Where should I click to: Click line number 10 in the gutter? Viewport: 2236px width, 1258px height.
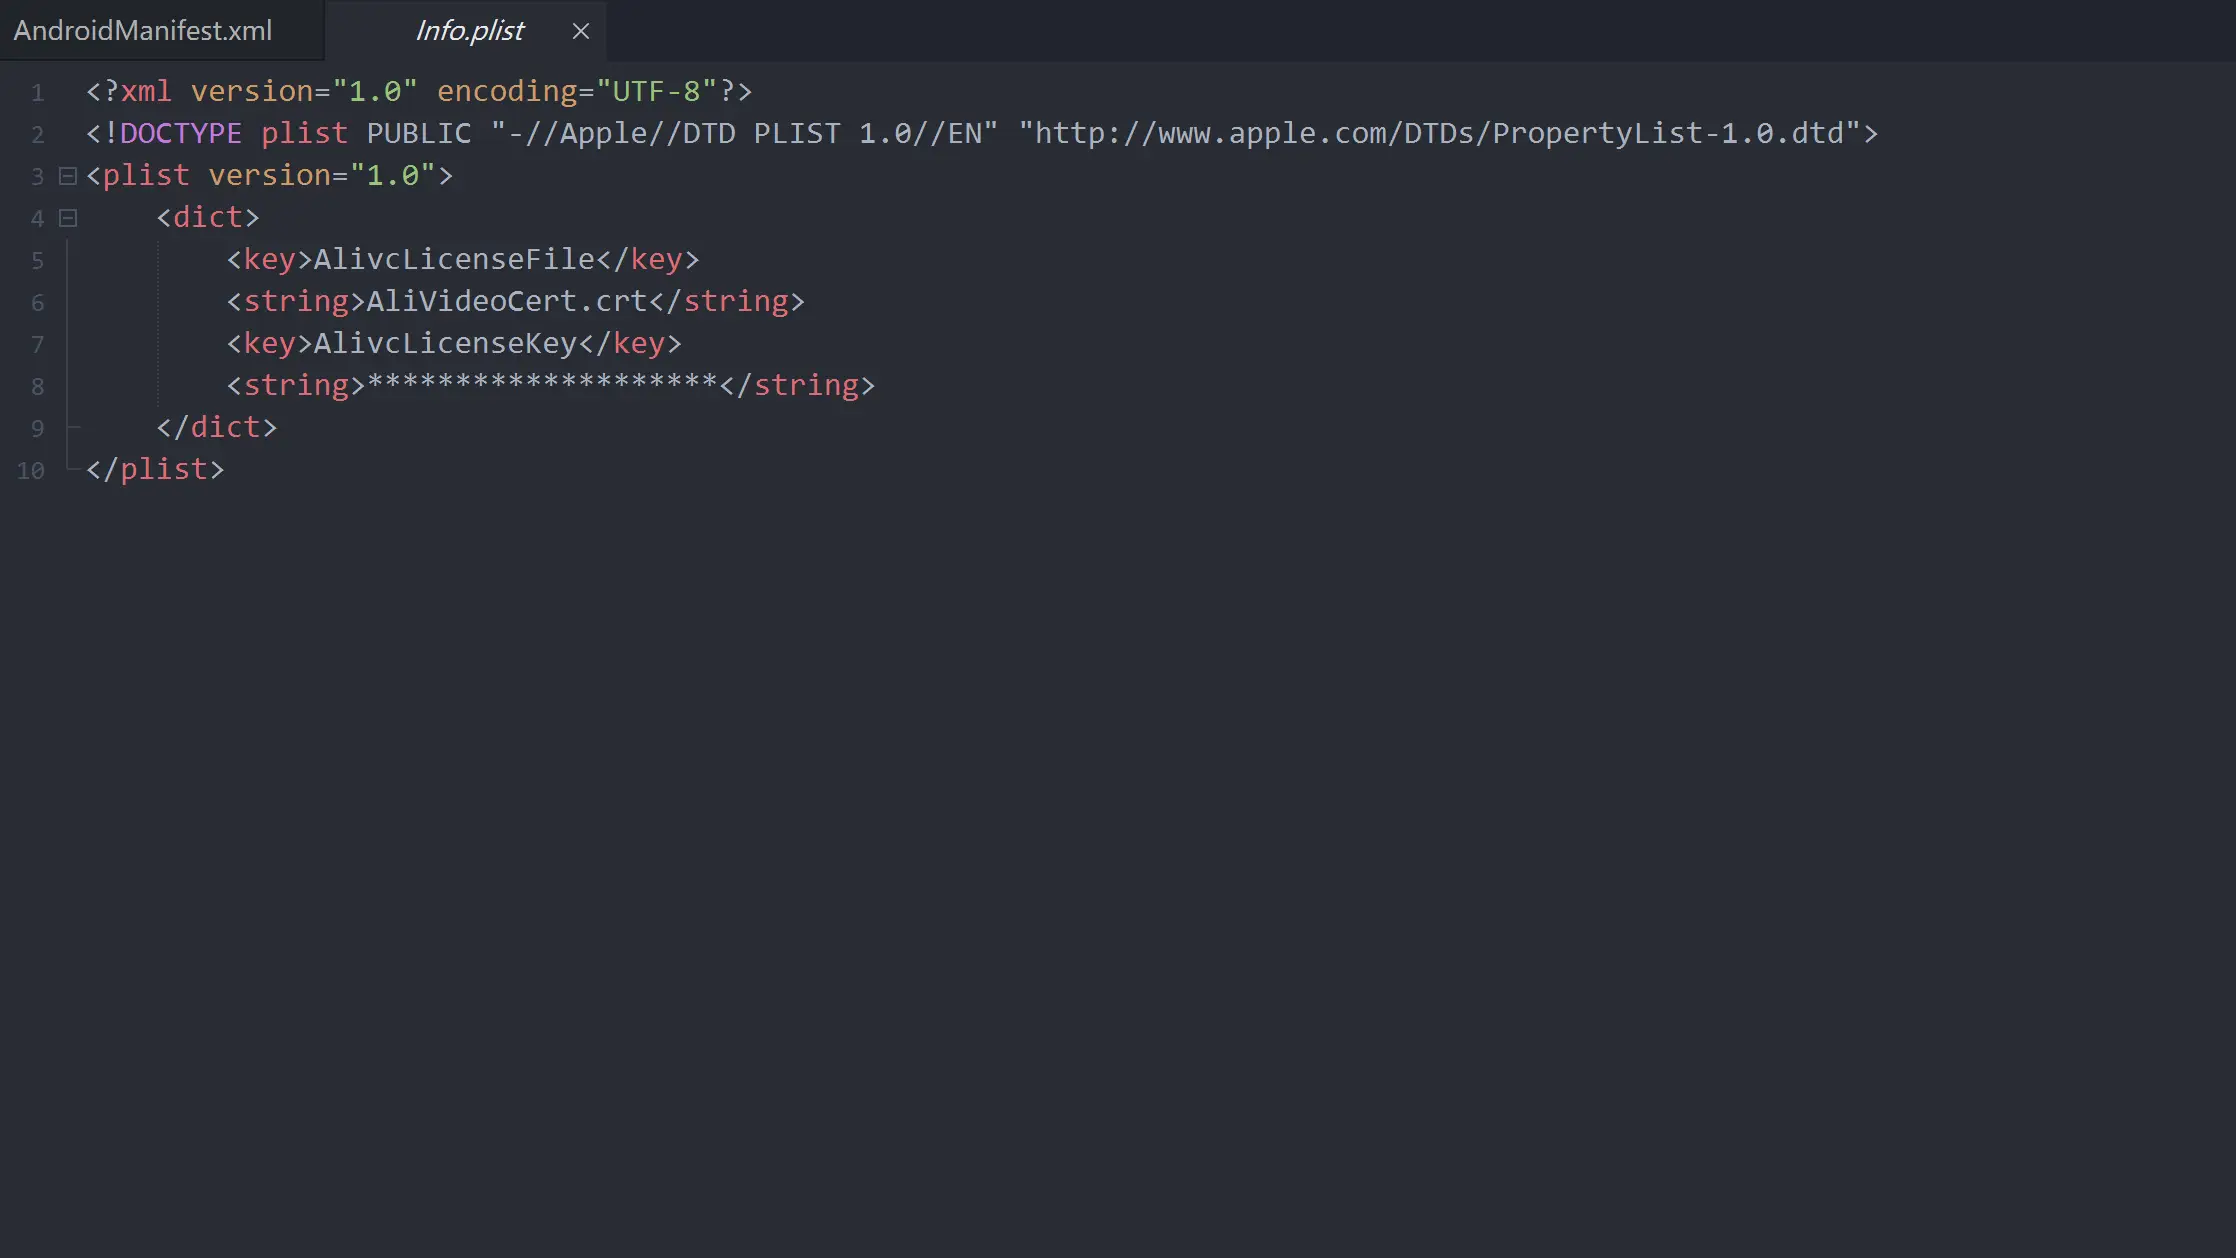pyautogui.click(x=31, y=470)
